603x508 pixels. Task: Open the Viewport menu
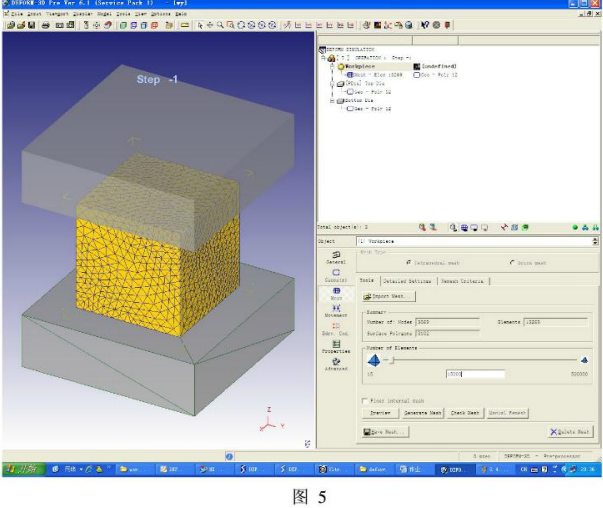tap(57, 14)
